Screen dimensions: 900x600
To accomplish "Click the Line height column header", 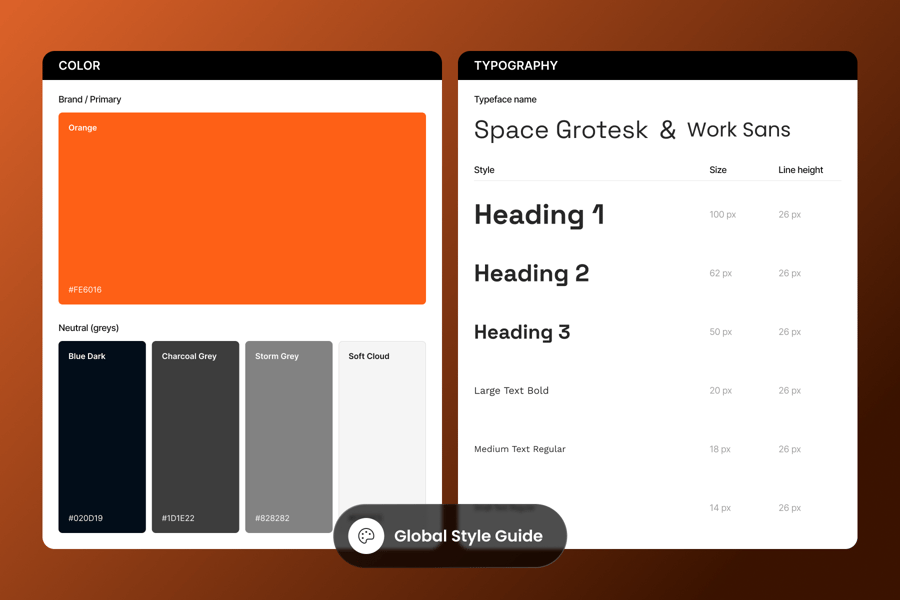I will click(800, 170).
